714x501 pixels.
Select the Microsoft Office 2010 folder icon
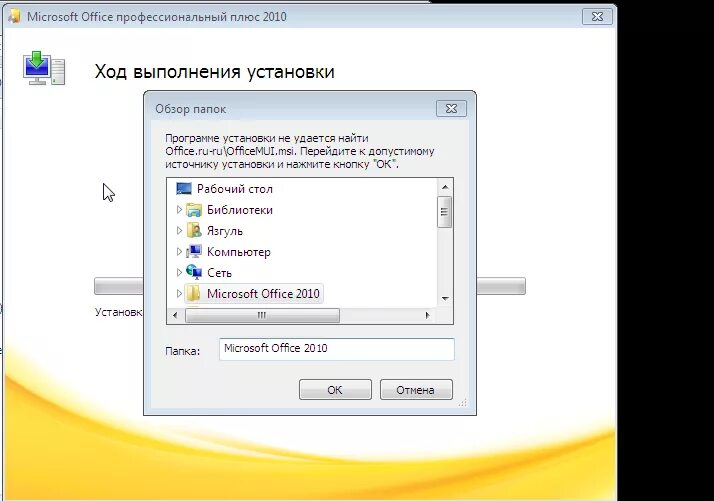click(194, 293)
